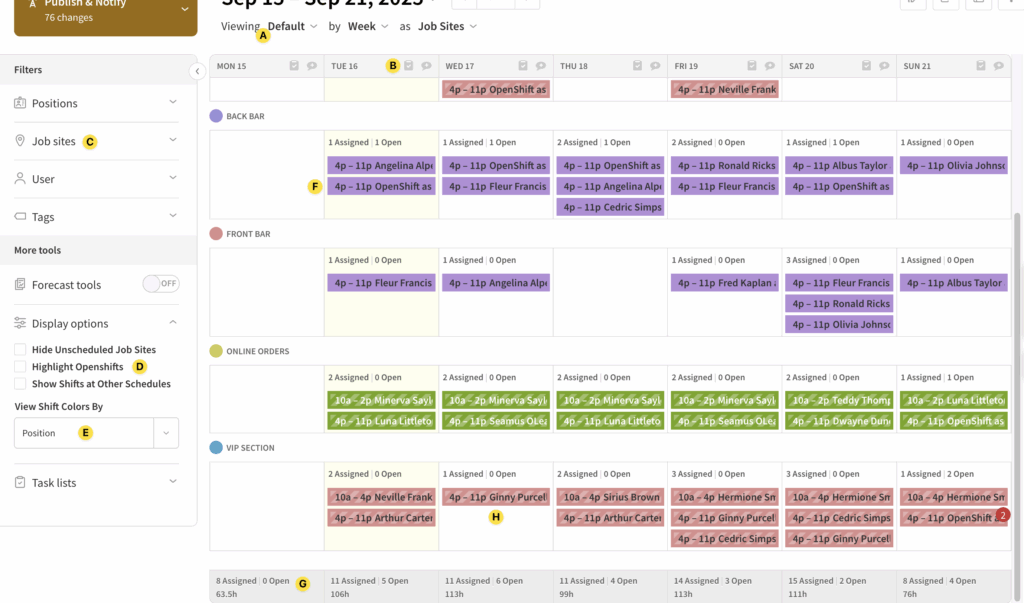Enable the Highlight Openshifts checkbox
The image size is (1024, 603).
tap(21, 367)
